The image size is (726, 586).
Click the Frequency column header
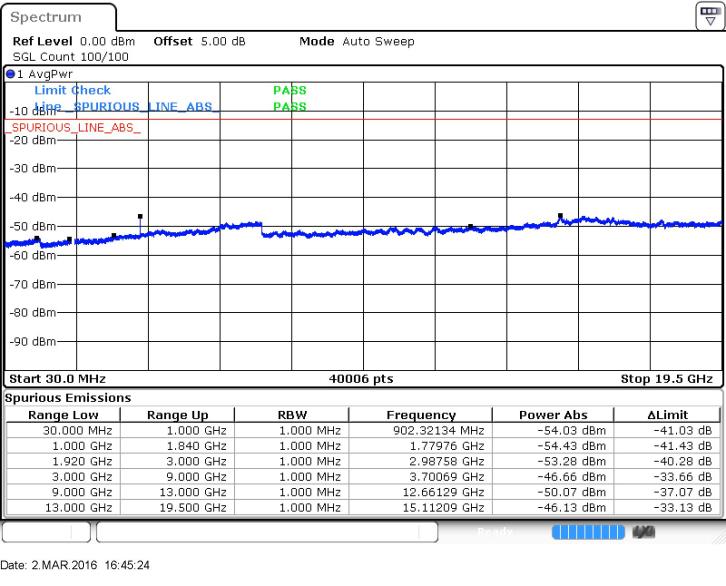pos(421,415)
